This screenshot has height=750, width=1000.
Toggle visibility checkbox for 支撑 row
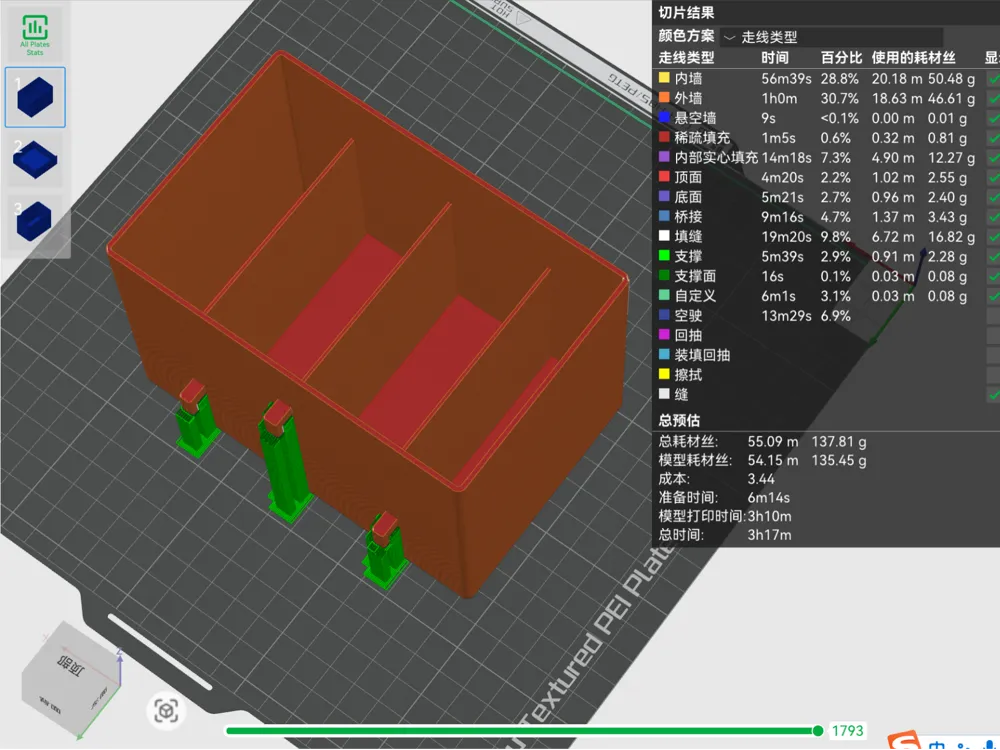(x=993, y=256)
